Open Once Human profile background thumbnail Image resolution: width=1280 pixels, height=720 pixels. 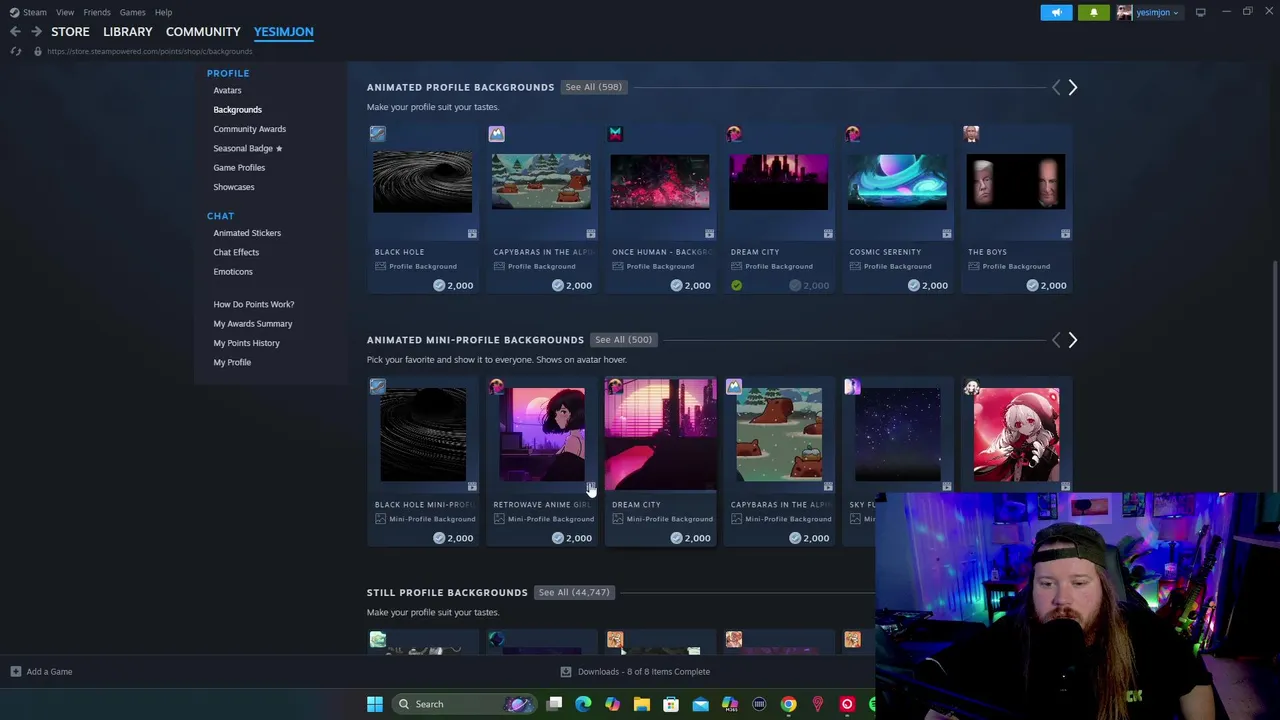[660, 182]
